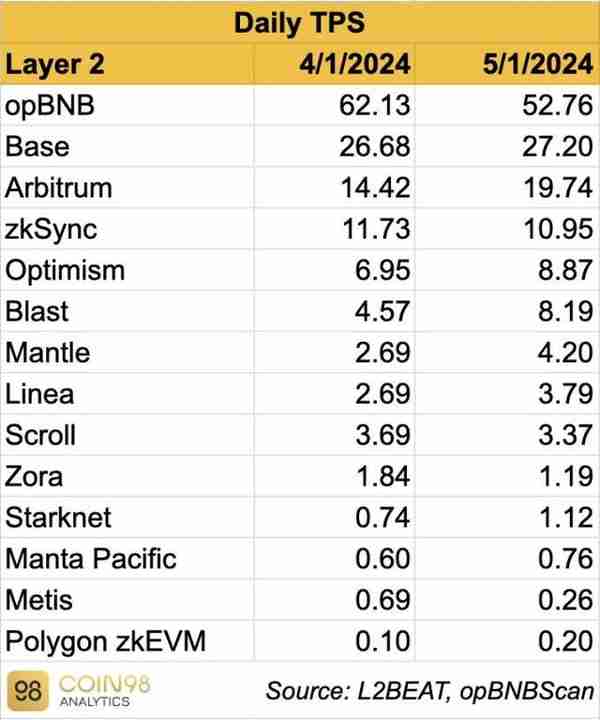Viewport: 600px width, 720px height.
Task: Click the Scroll row label
Action: (x=40, y=435)
